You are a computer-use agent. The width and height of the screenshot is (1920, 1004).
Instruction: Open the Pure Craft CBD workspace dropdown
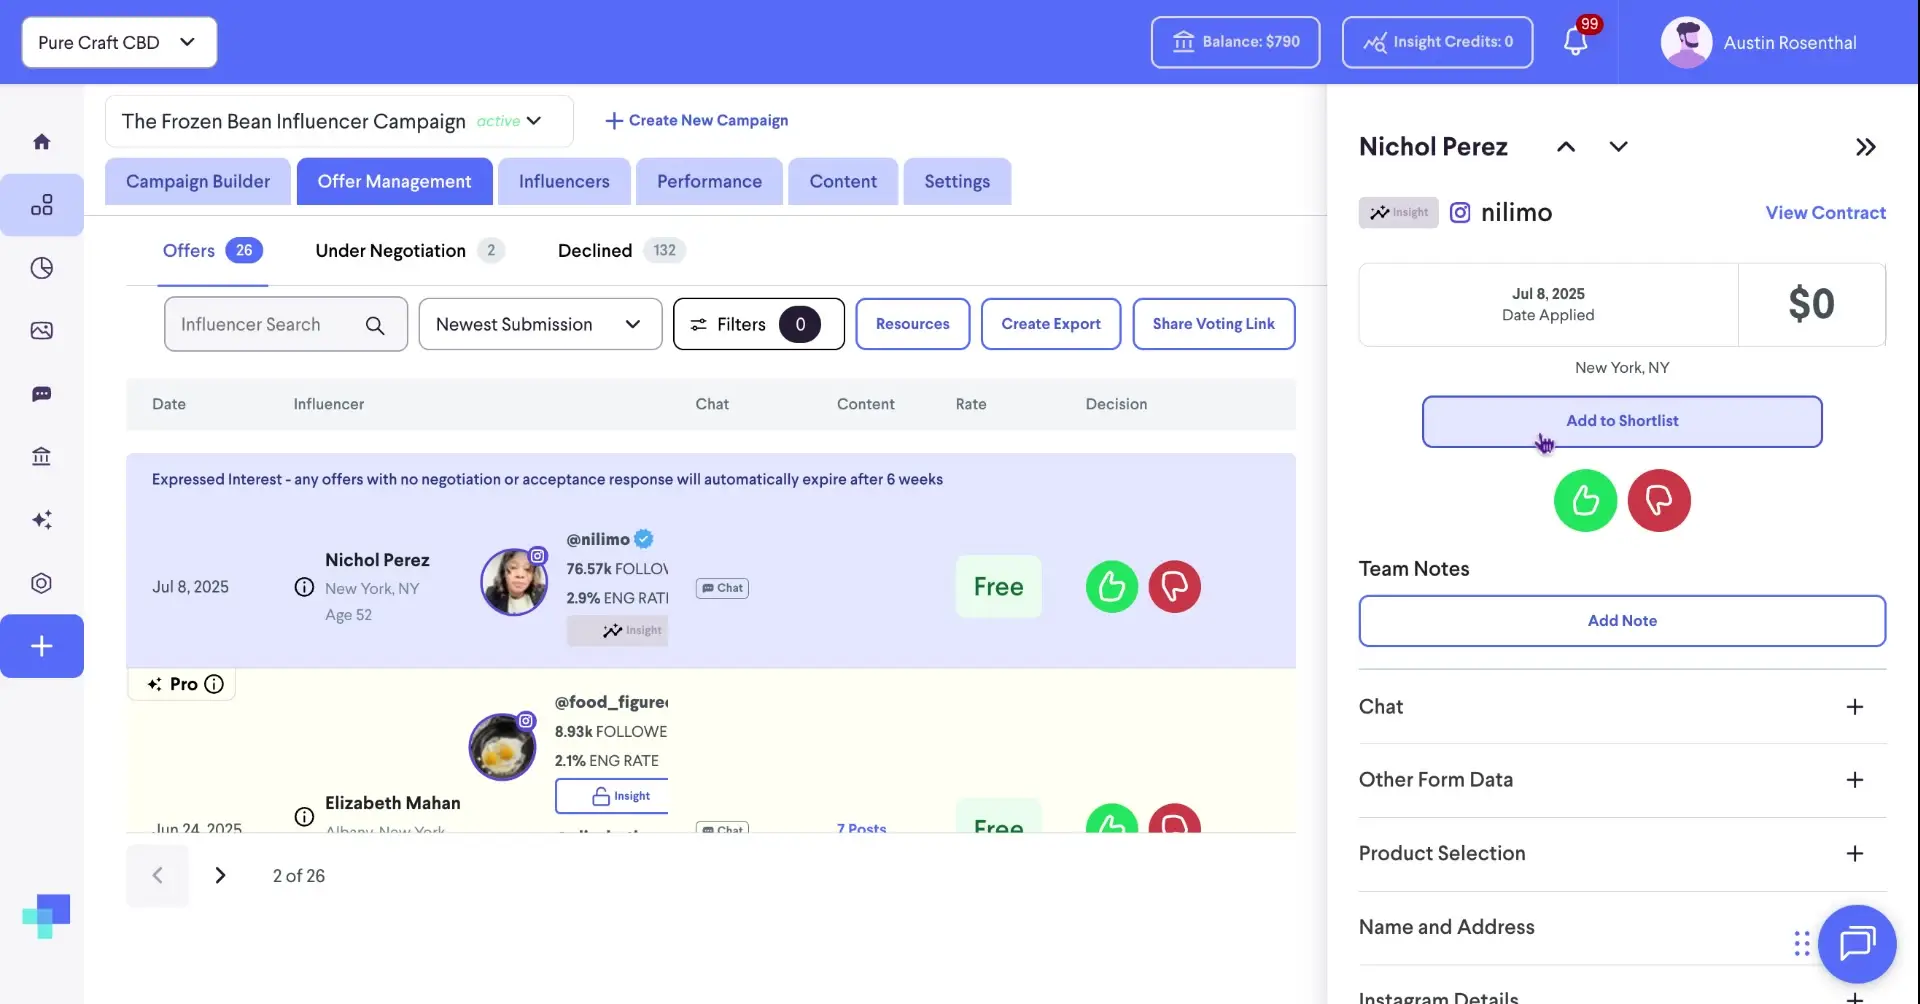118,42
